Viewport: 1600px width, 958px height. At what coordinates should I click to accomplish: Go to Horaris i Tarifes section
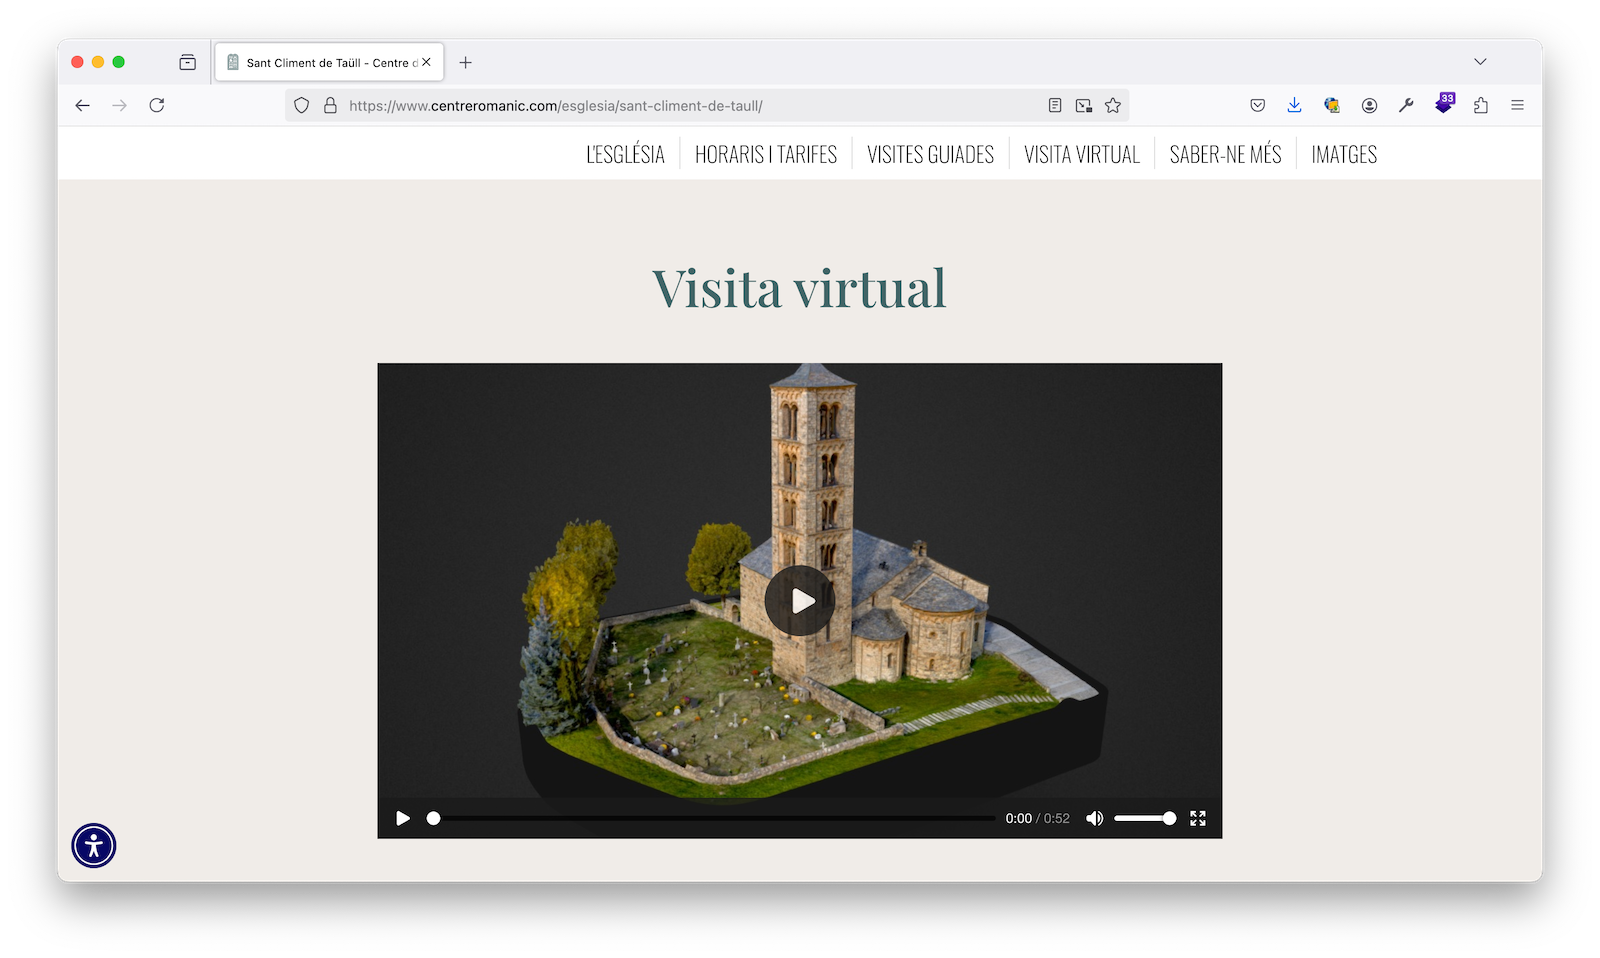[766, 154]
